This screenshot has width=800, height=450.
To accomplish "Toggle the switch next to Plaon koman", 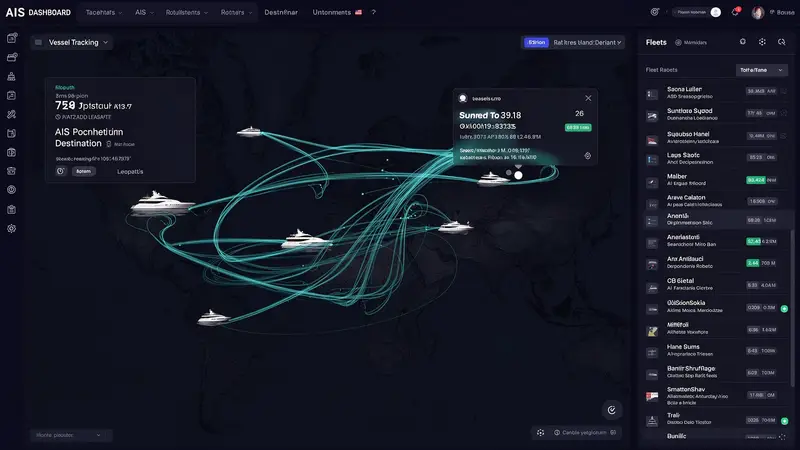I will click(715, 12).
